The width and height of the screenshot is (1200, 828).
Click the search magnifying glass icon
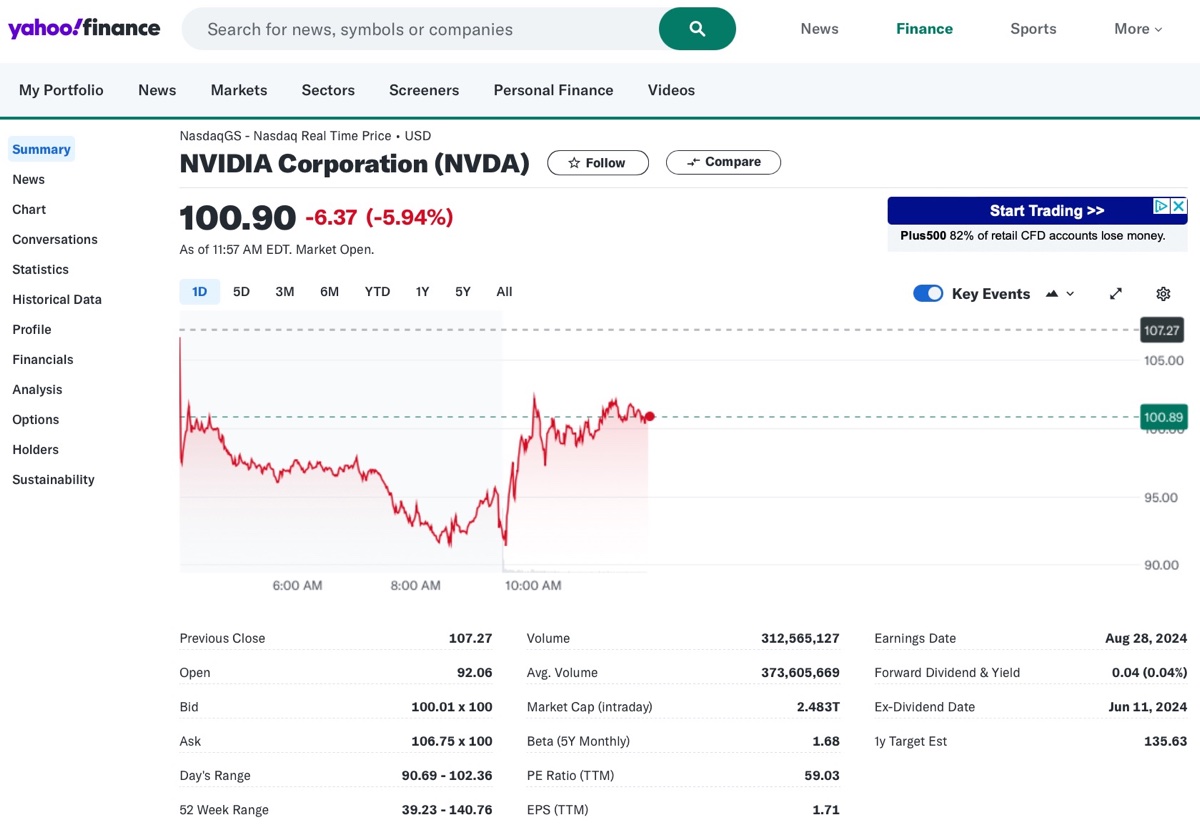(696, 29)
